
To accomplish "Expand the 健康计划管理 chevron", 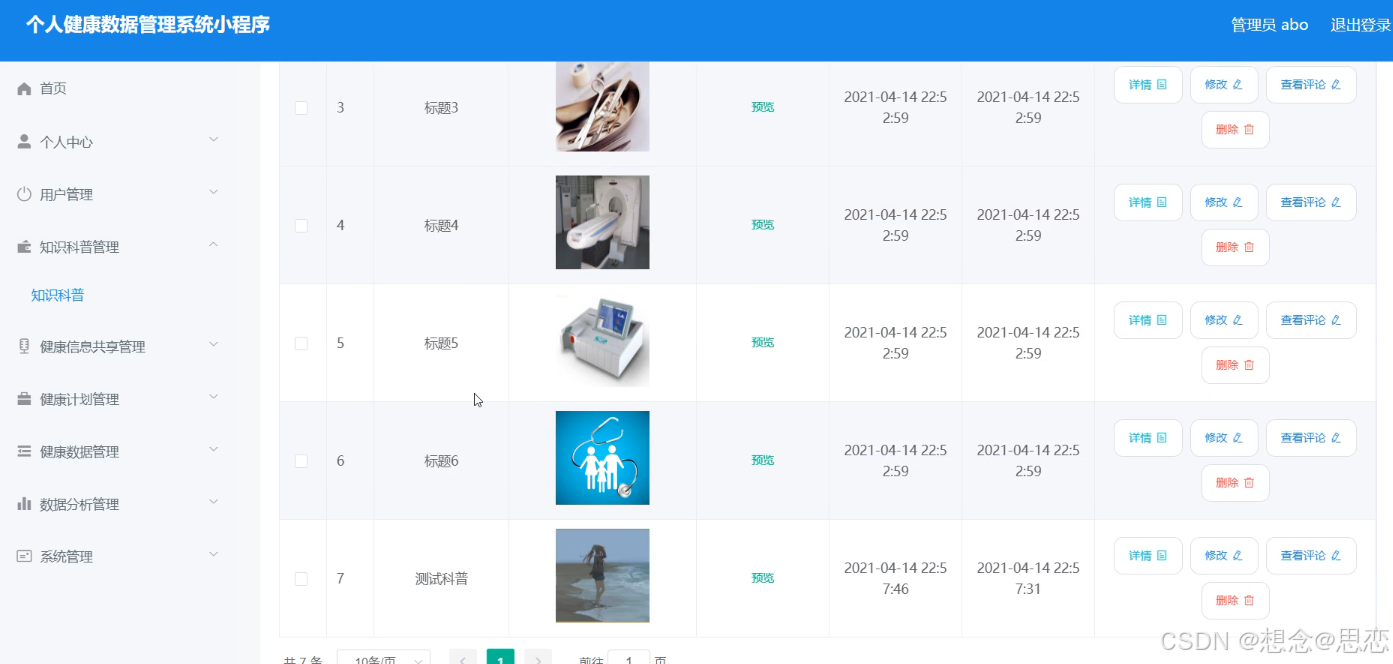I will [x=213, y=397].
